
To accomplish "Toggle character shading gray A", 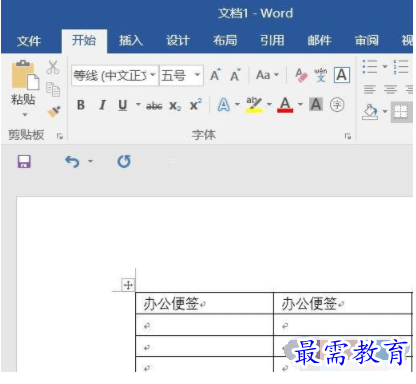I will tap(316, 105).
